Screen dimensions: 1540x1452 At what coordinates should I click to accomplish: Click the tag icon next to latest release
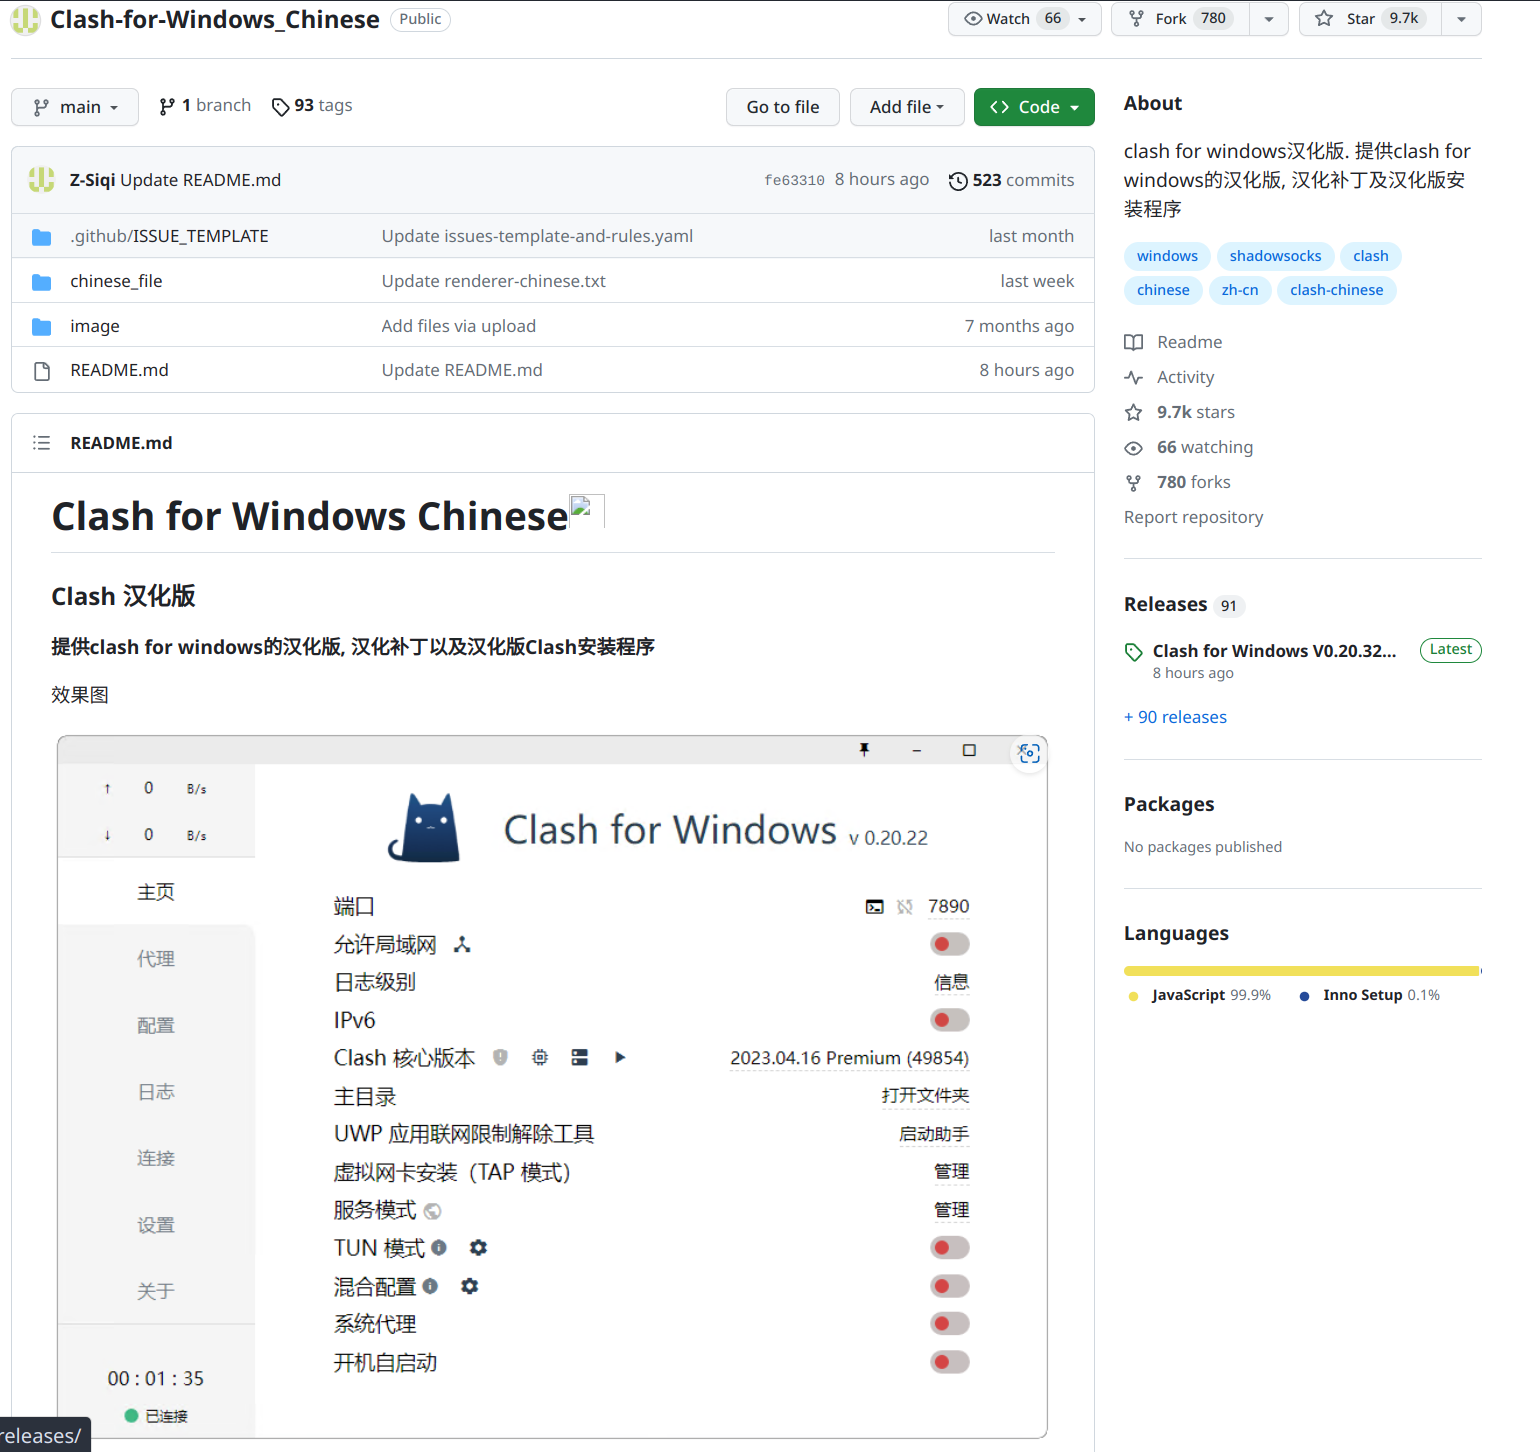1134,651
